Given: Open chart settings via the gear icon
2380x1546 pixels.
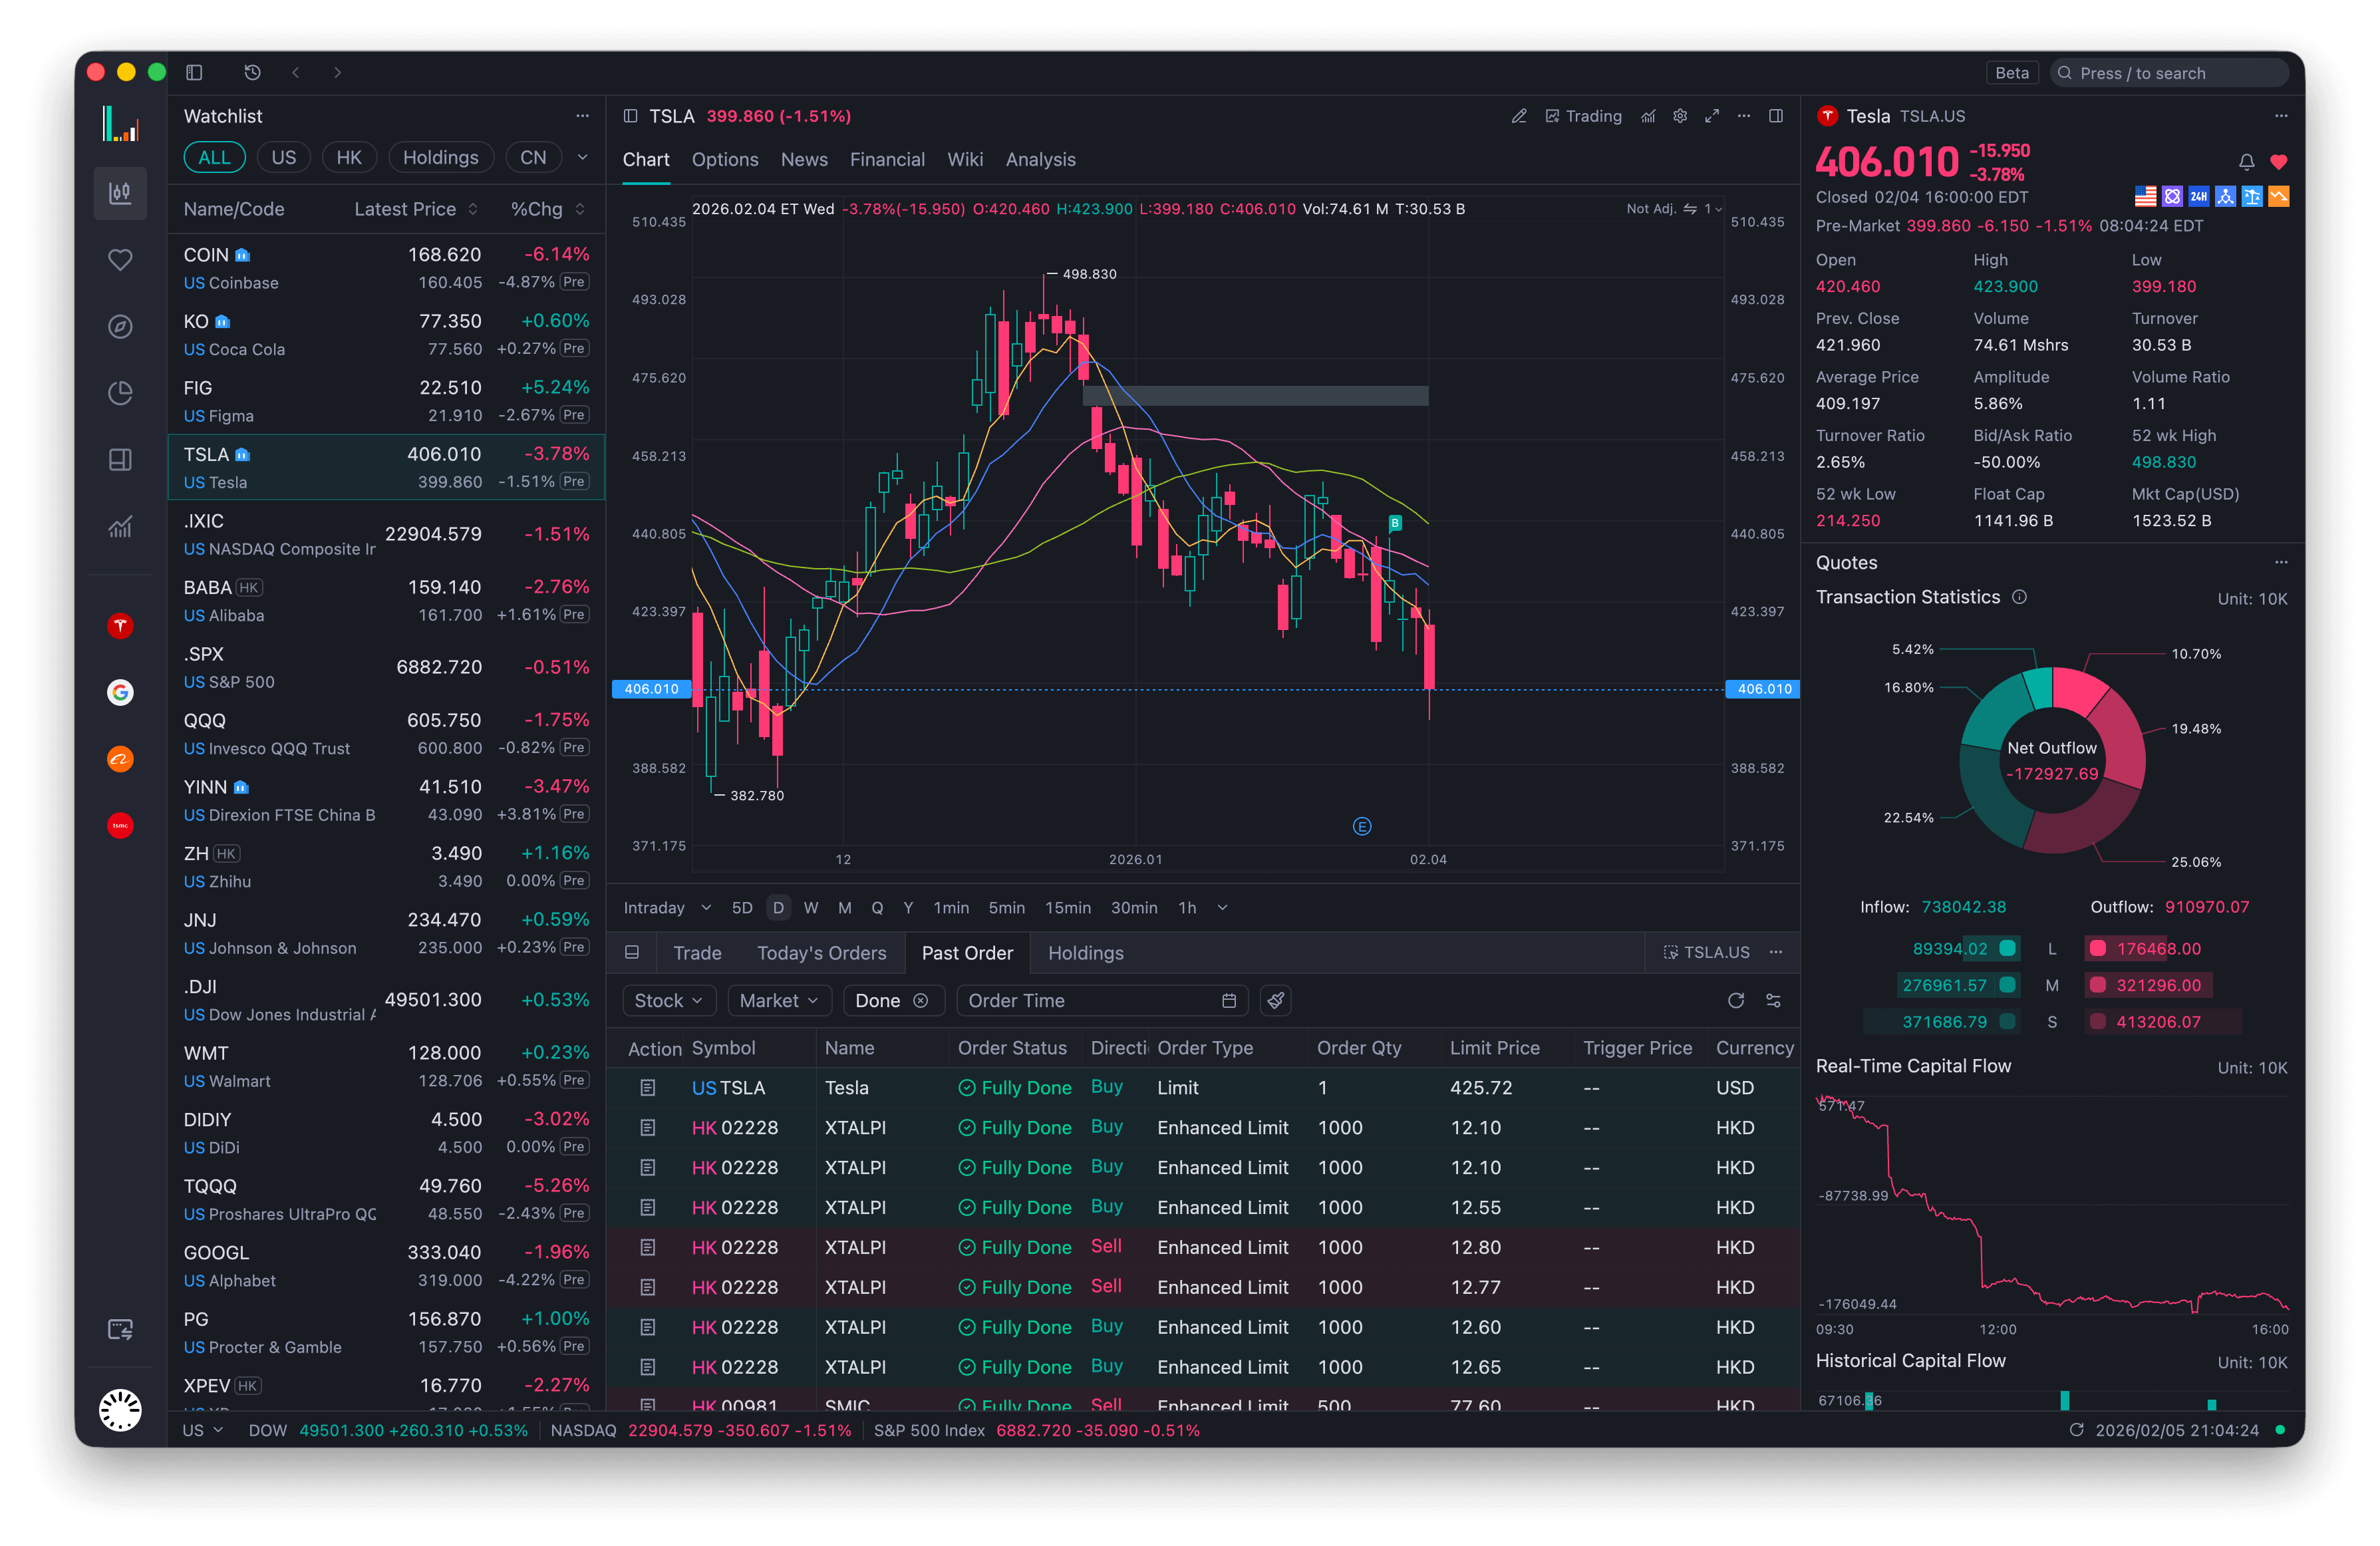Looking at the screenshot, I should [x=1680, y=116].
